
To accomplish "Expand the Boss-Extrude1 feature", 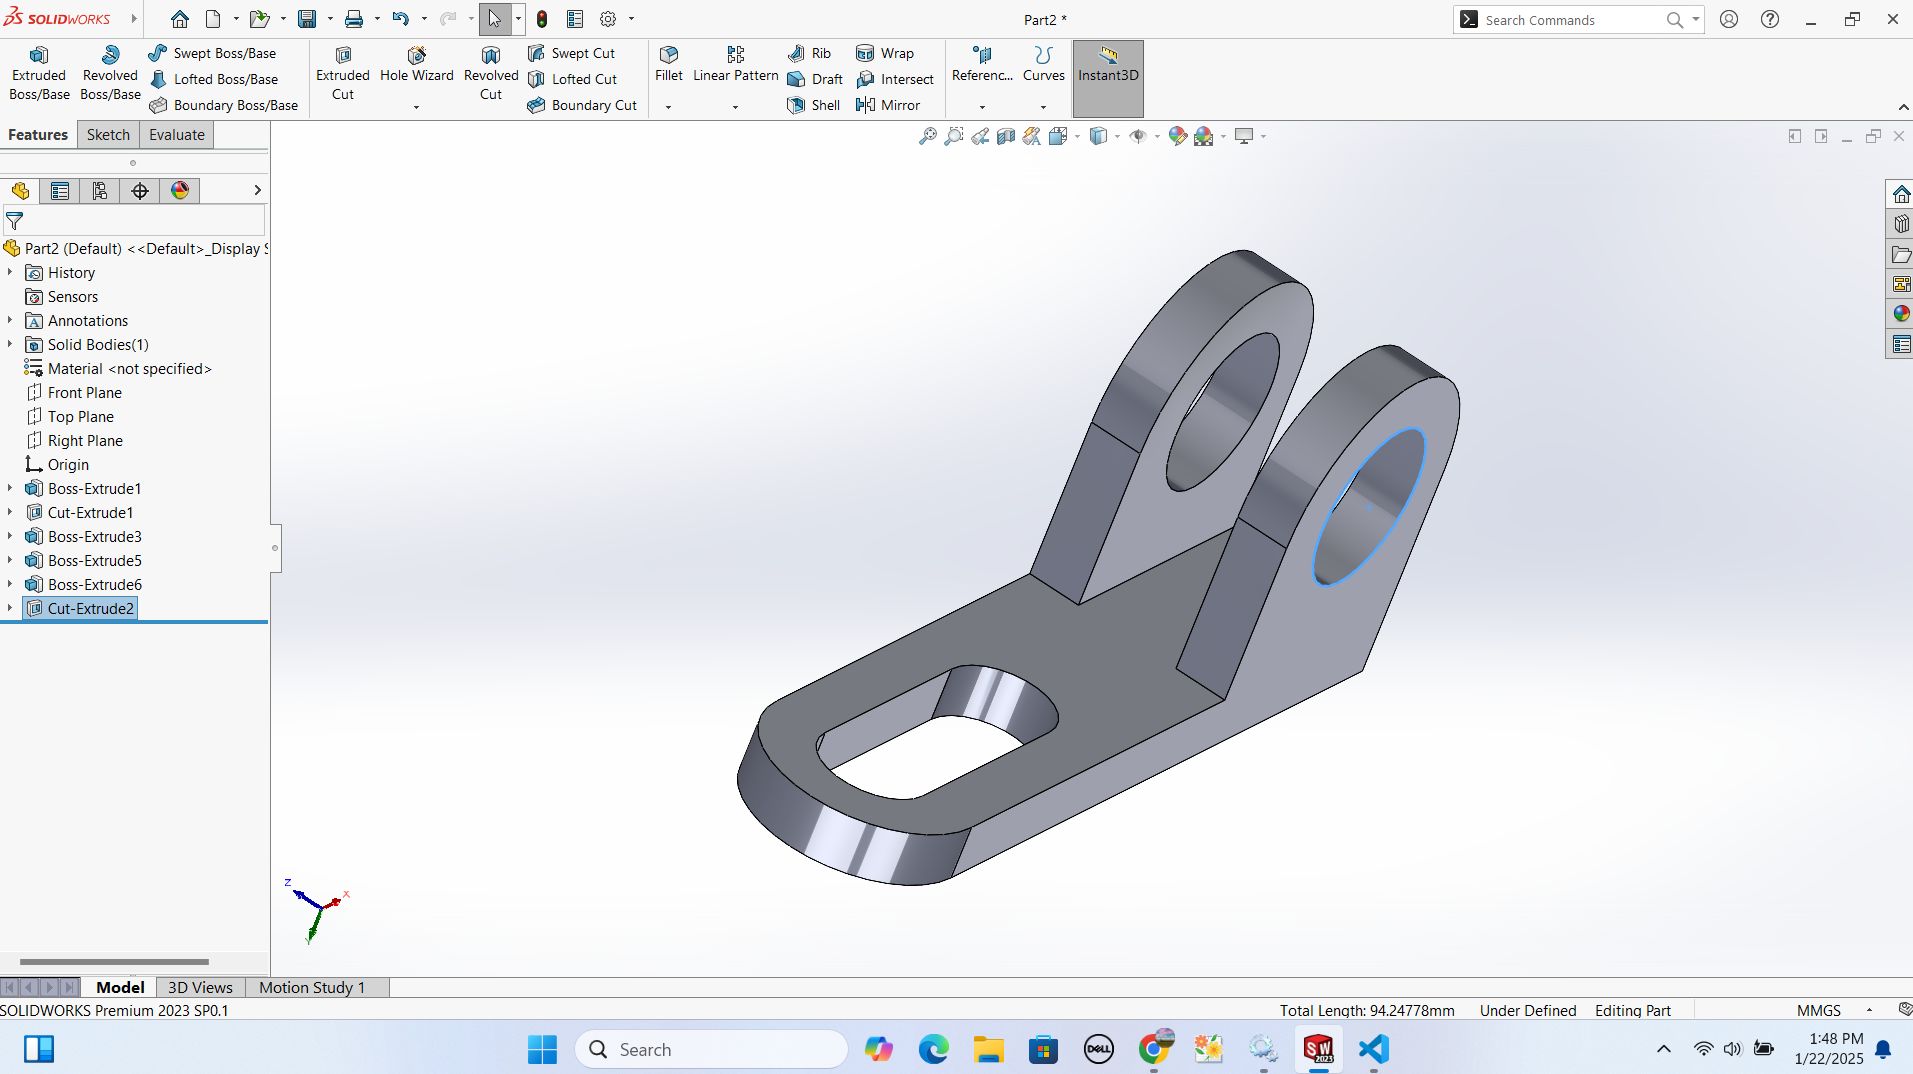I will tap(10, 489).
